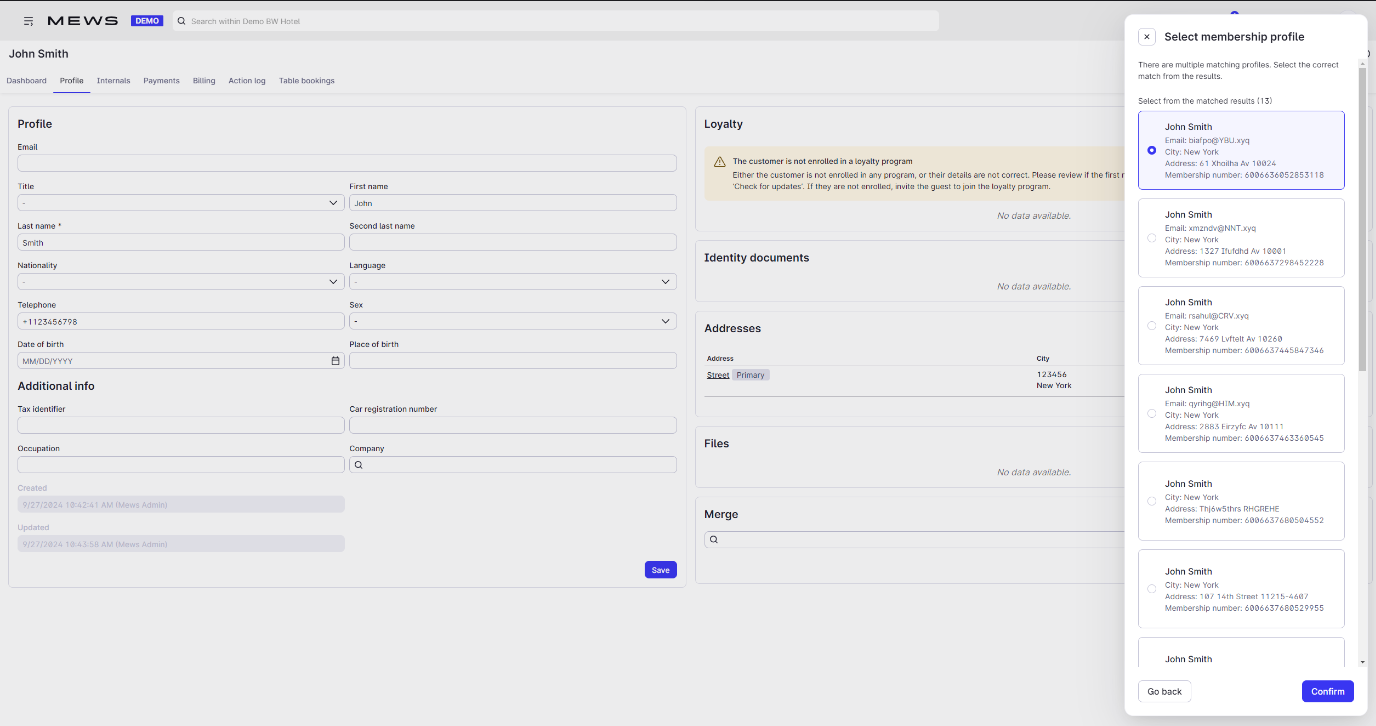Select the profile with email xmzndv@NNT.xyq
This screenshot has width=1376, height=726.
coord(1151,238)
